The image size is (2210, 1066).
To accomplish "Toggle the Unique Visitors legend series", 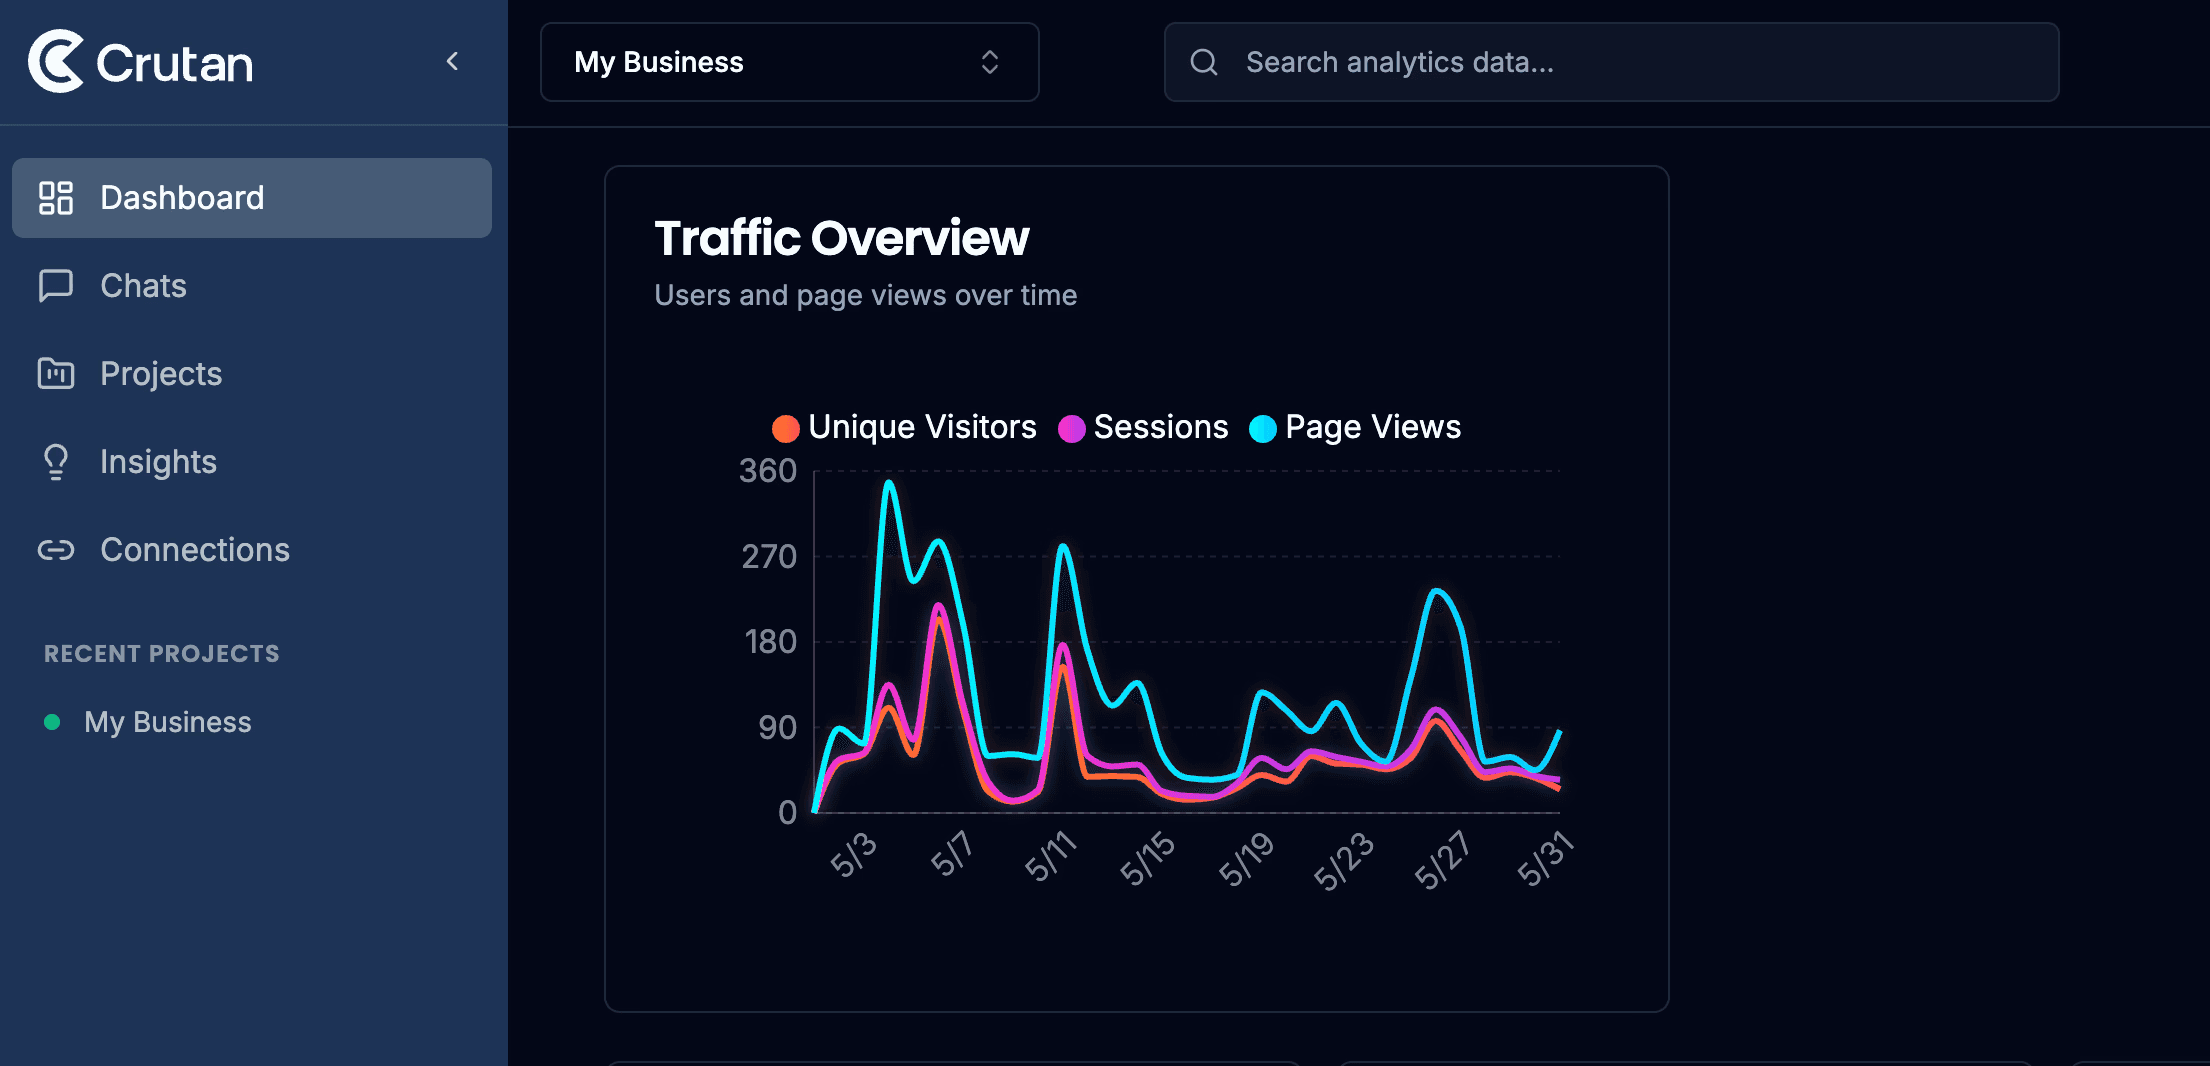I will coord(905,428).
